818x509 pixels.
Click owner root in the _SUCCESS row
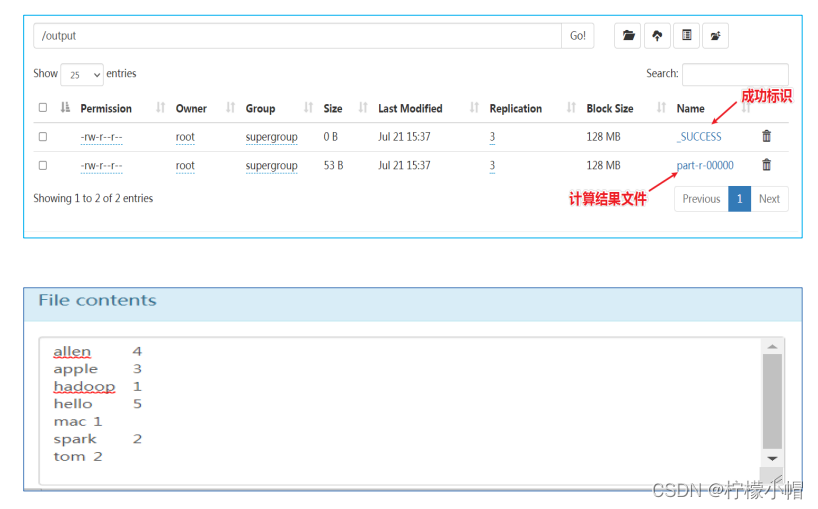[185, 137]
